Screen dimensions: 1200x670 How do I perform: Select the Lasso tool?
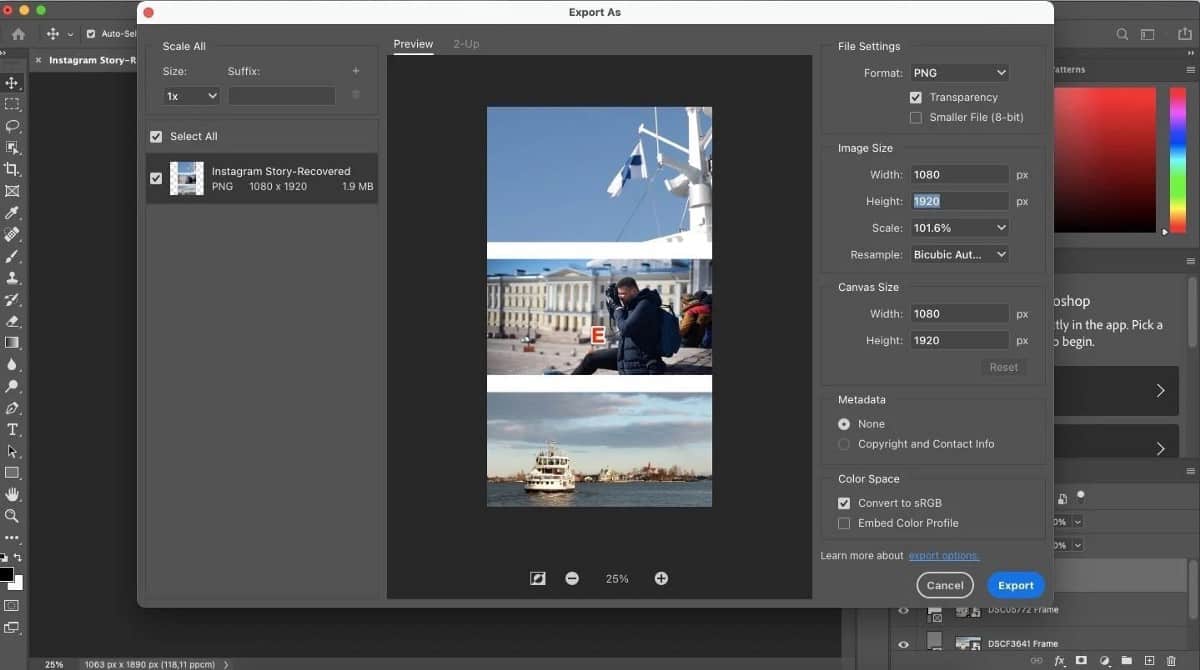13,126
